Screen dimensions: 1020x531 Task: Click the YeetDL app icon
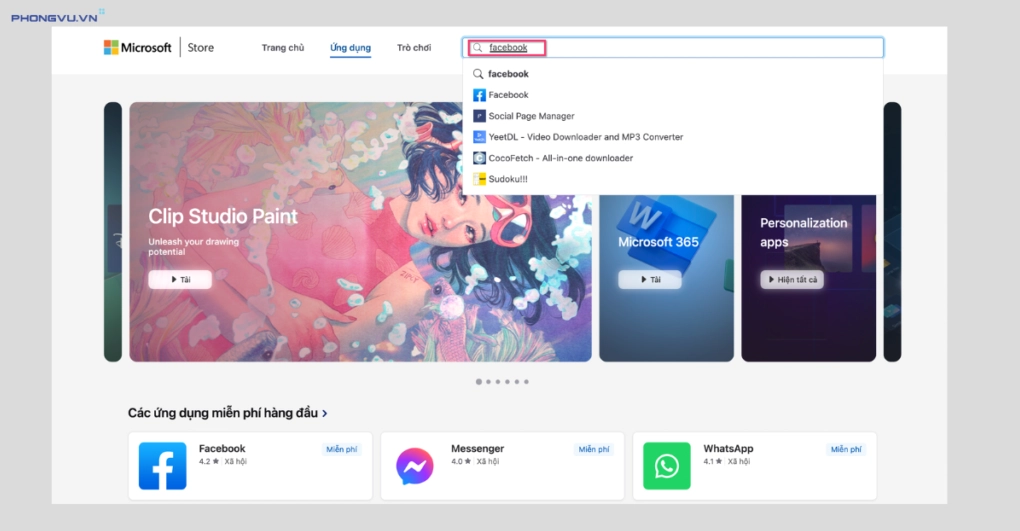click(479, 137)
